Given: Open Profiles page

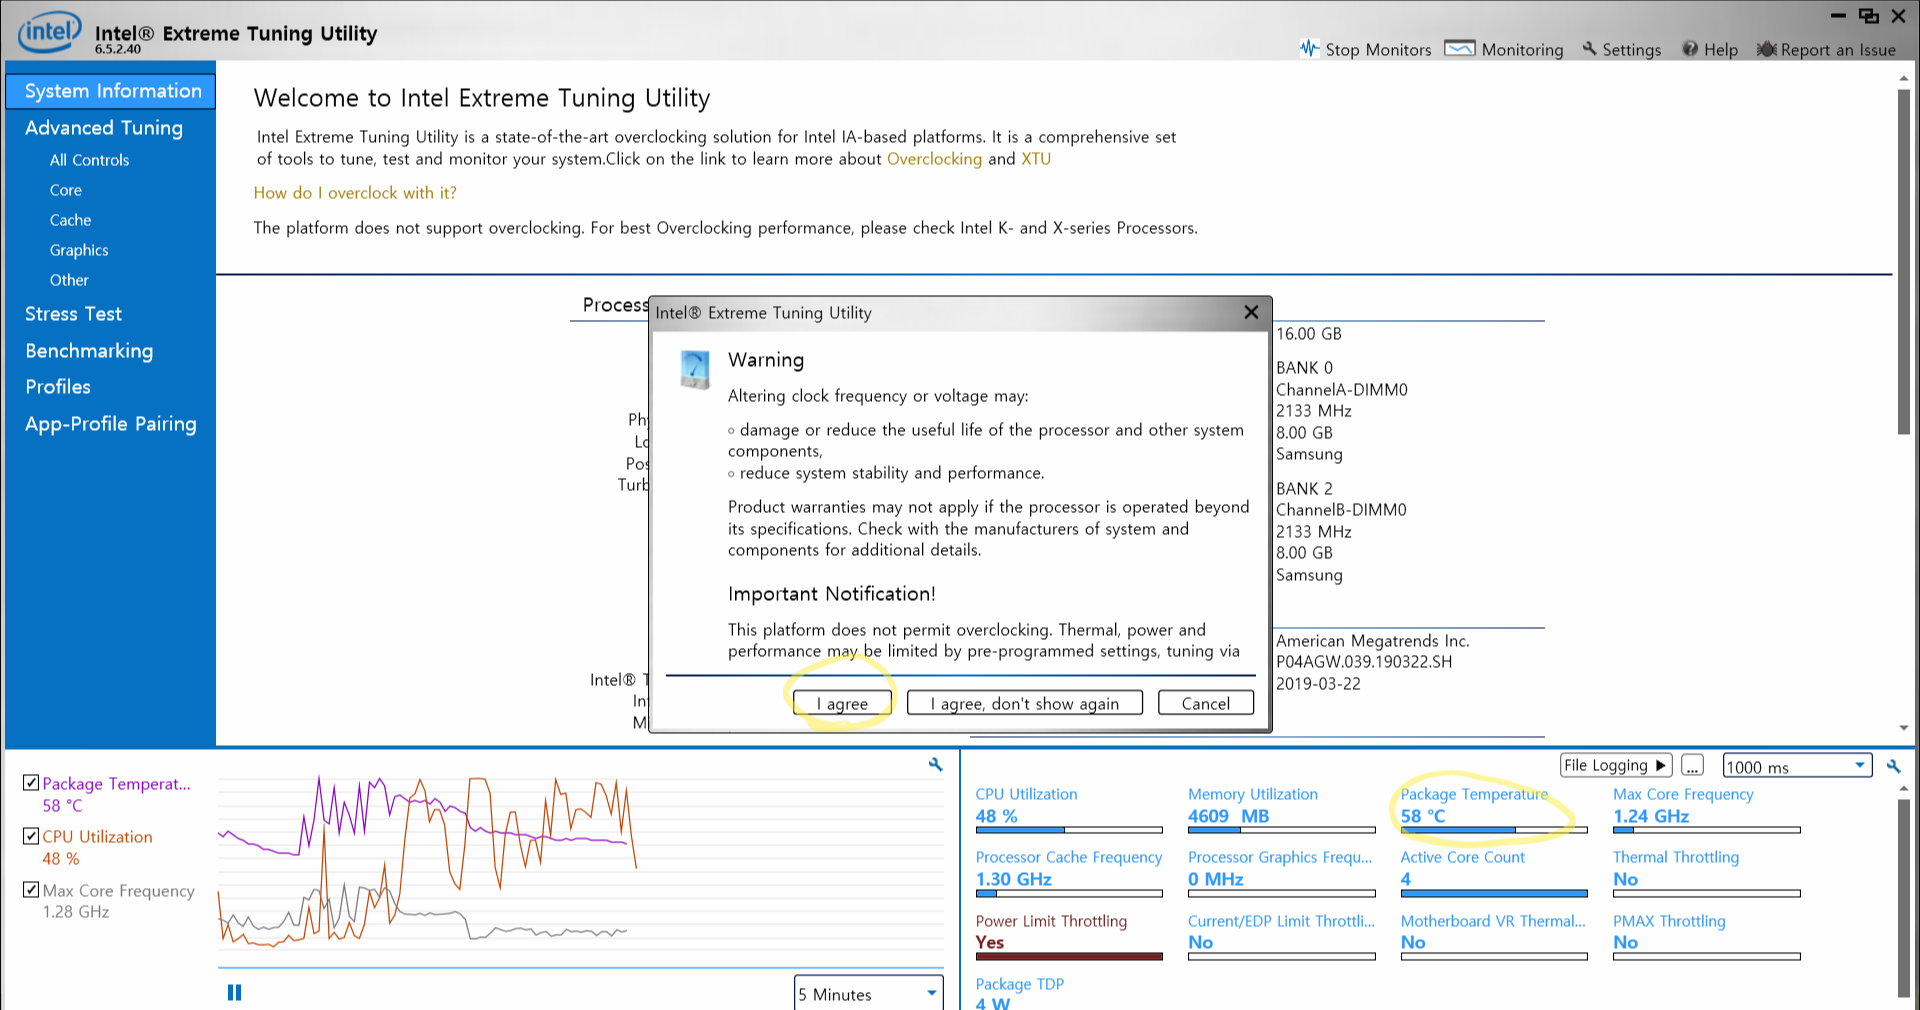Looking at the screenshot, I should [x=58, y=387].
